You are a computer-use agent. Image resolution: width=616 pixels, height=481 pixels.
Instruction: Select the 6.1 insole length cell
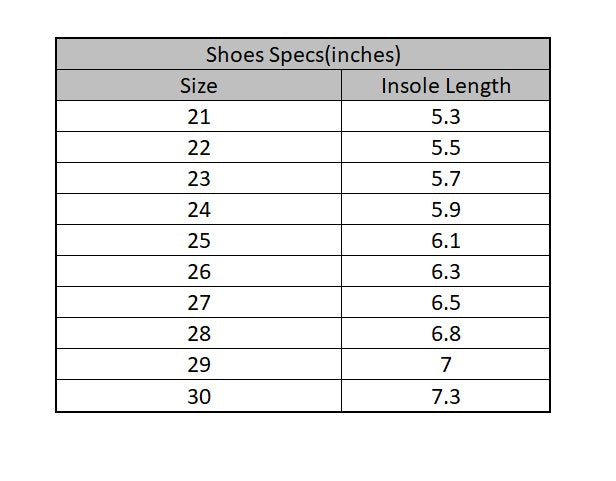(445, 241)
